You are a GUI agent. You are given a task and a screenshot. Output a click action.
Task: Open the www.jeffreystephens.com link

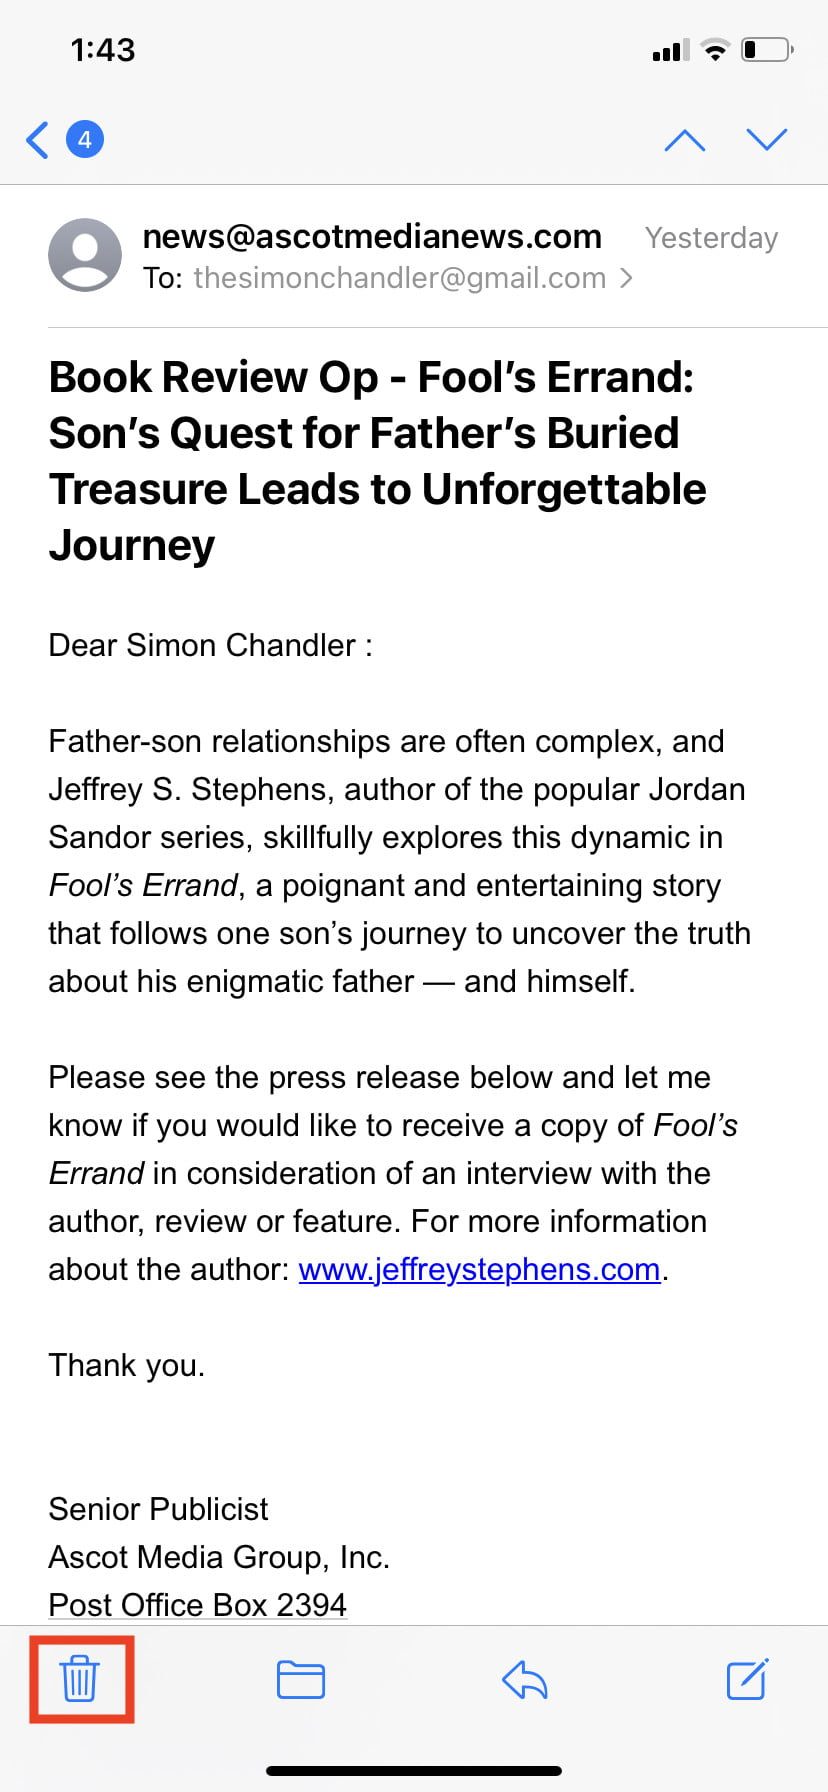(479, 1269)
